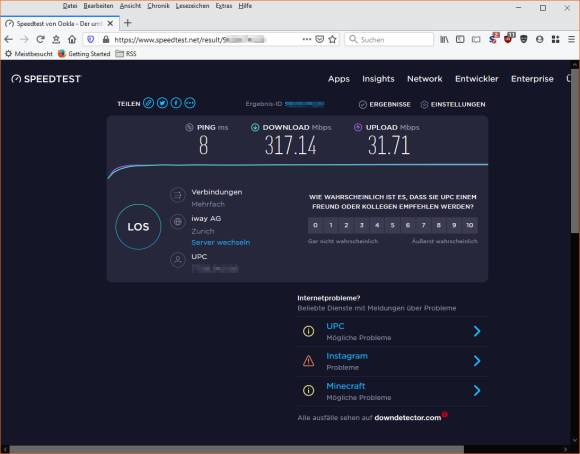Select rating 1 in the recommendation survey
This screenshot has height=454, width=580.
point(331,225)
